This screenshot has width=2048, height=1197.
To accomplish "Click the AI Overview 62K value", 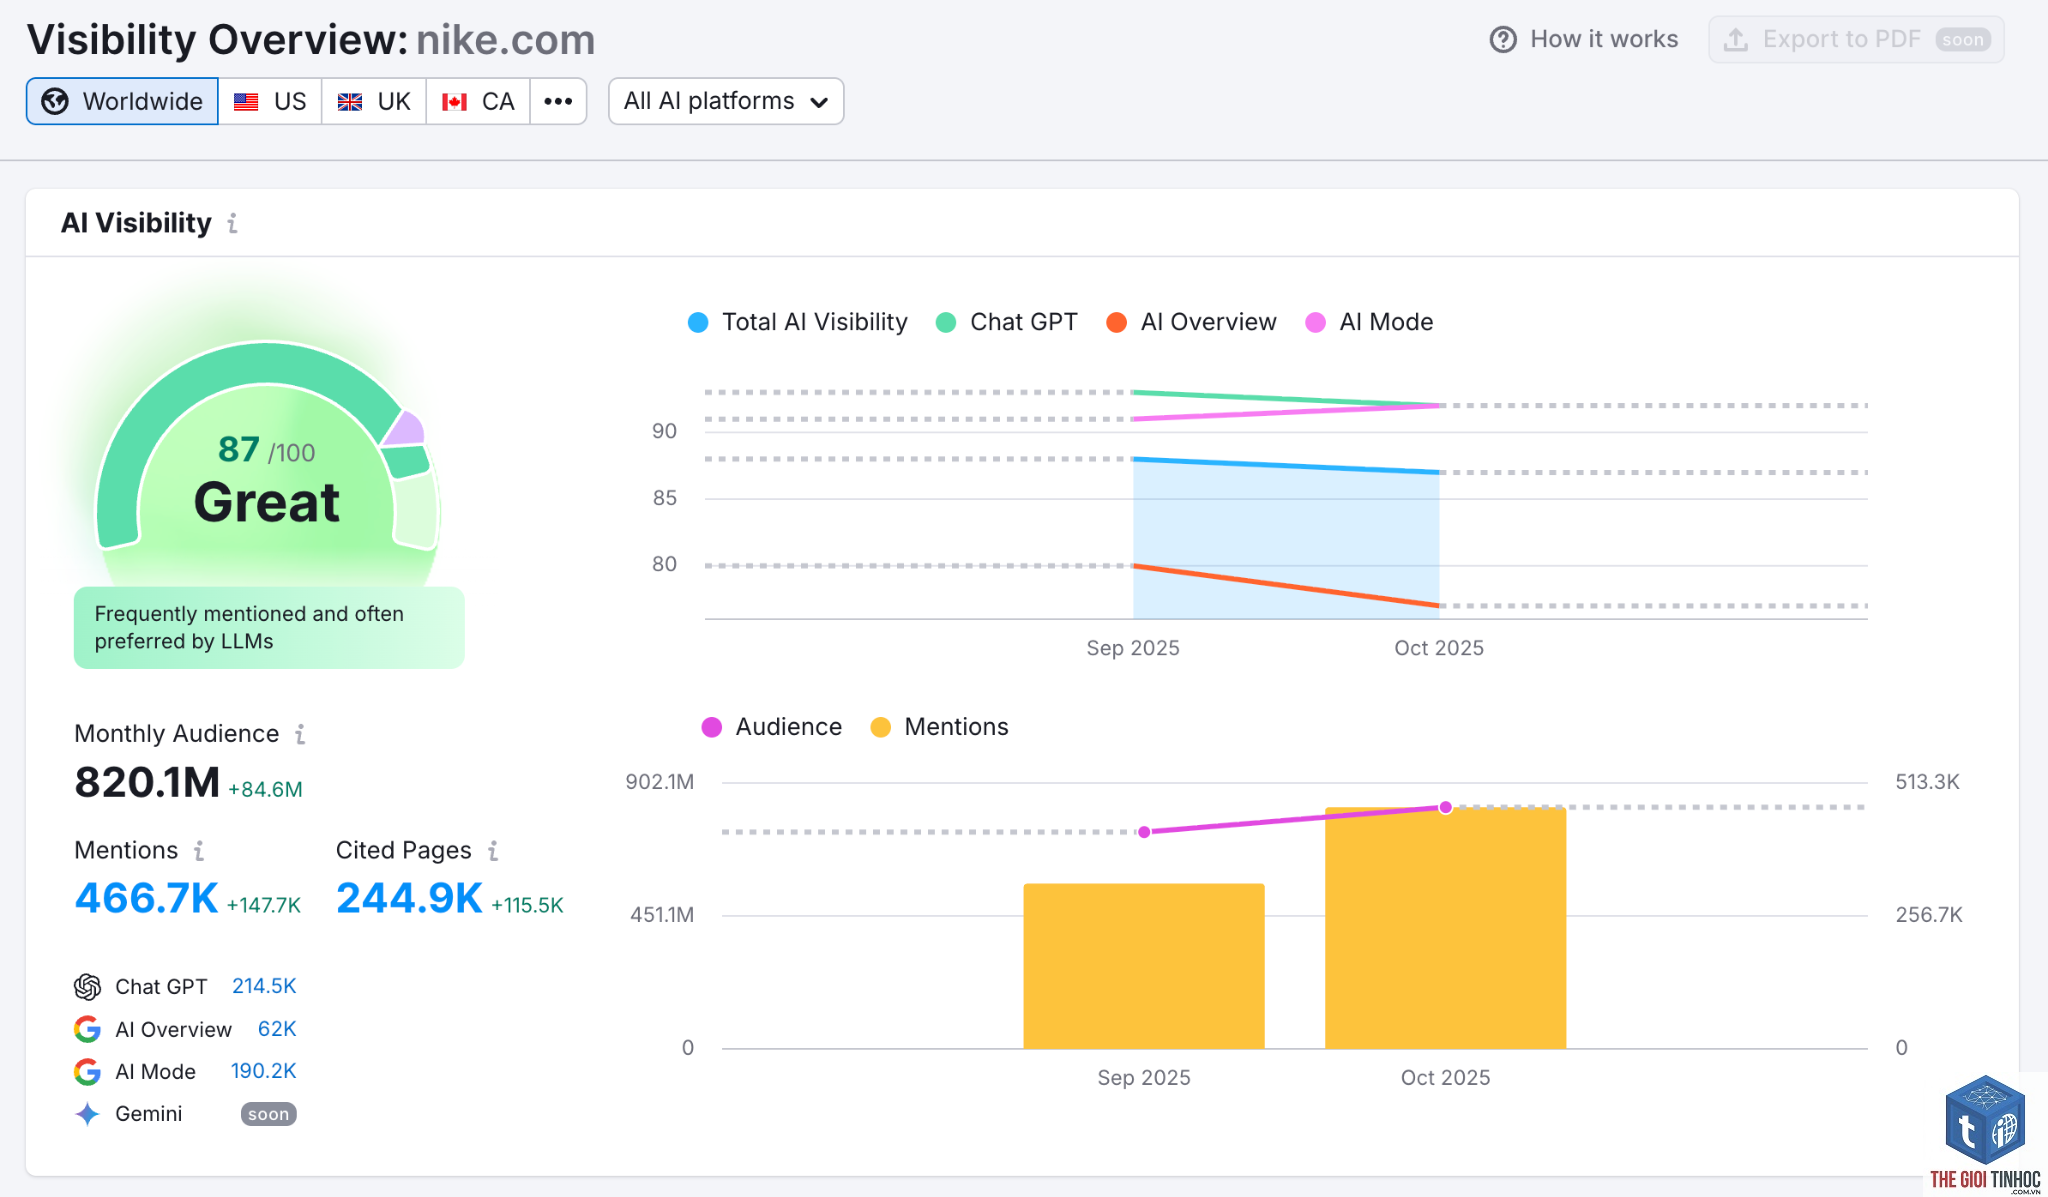I will point(277,1029).
